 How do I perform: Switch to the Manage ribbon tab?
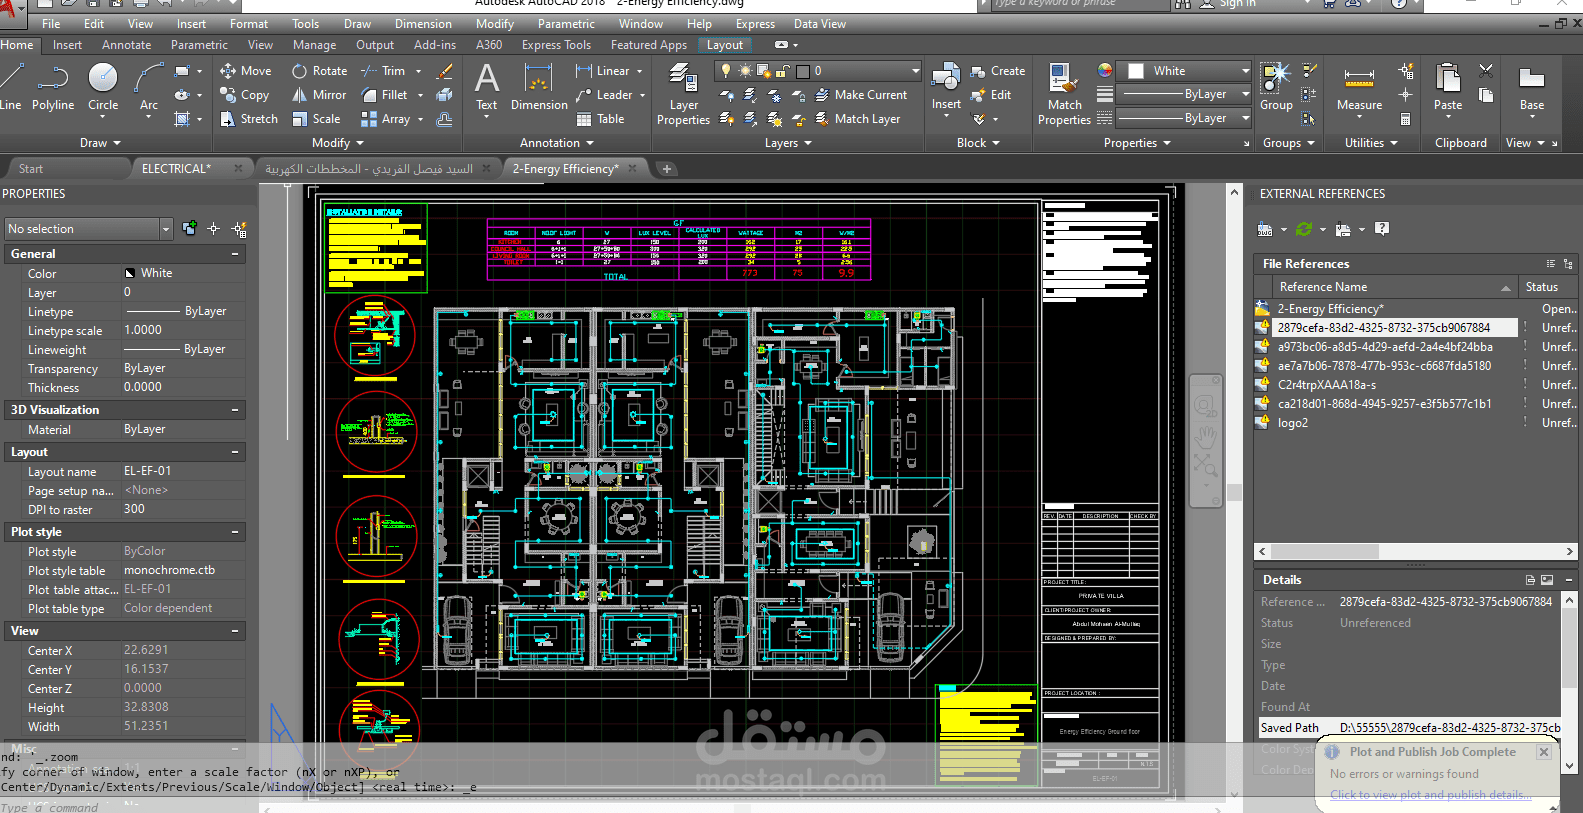coord(314,45)
